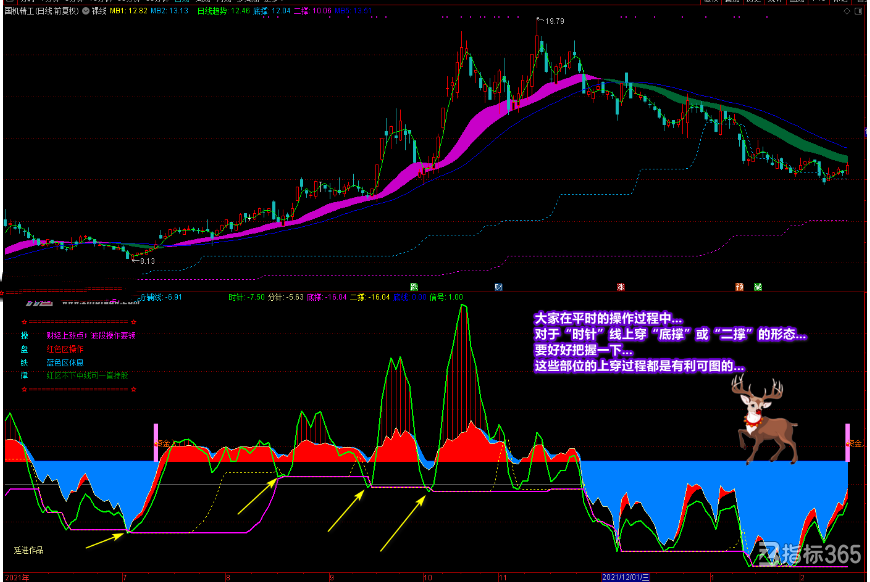Click the 延进作品 label in indicator pane
Screen dimensions: 870x582
pyautogui.click(x=28, y=550)
